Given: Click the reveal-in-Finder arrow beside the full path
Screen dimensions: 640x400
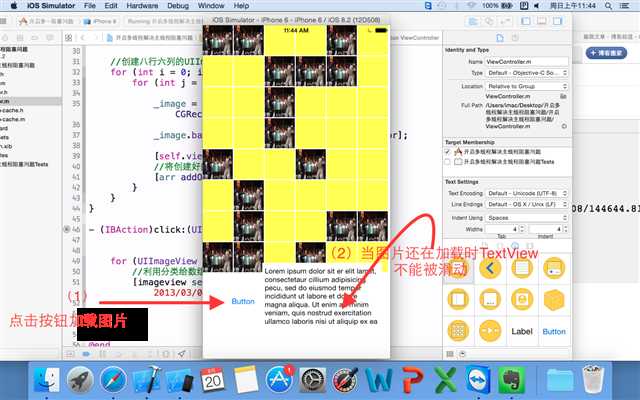Looking at the screenshot, I should (564, 126).
